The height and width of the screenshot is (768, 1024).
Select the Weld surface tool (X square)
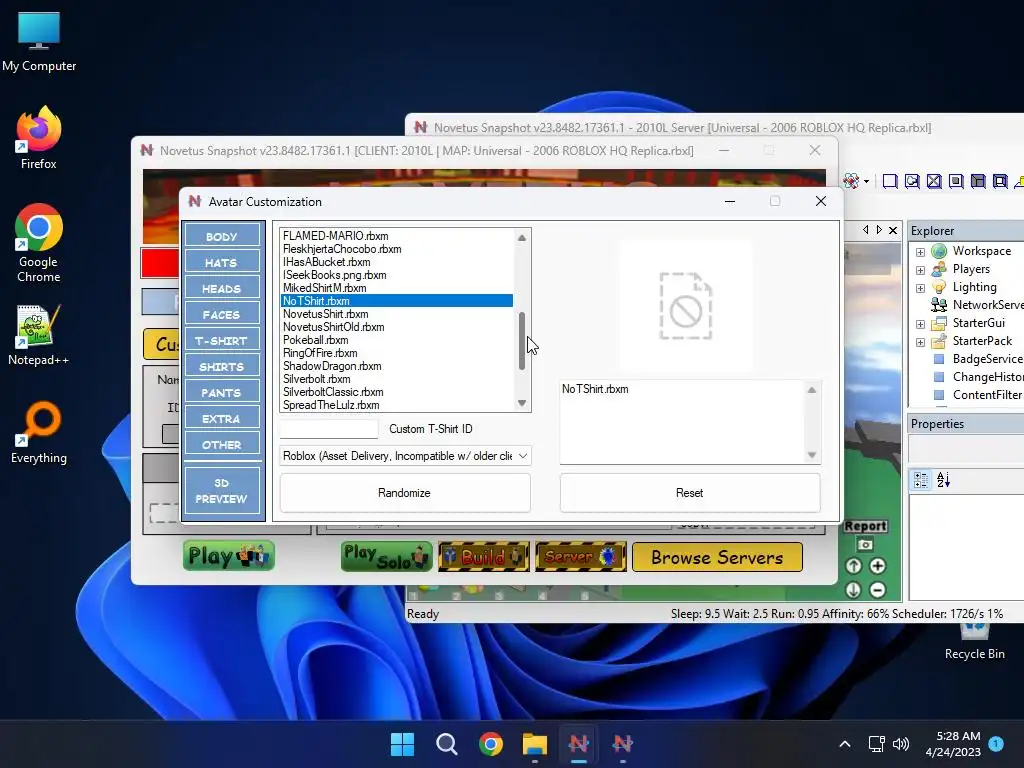[934, 181]
